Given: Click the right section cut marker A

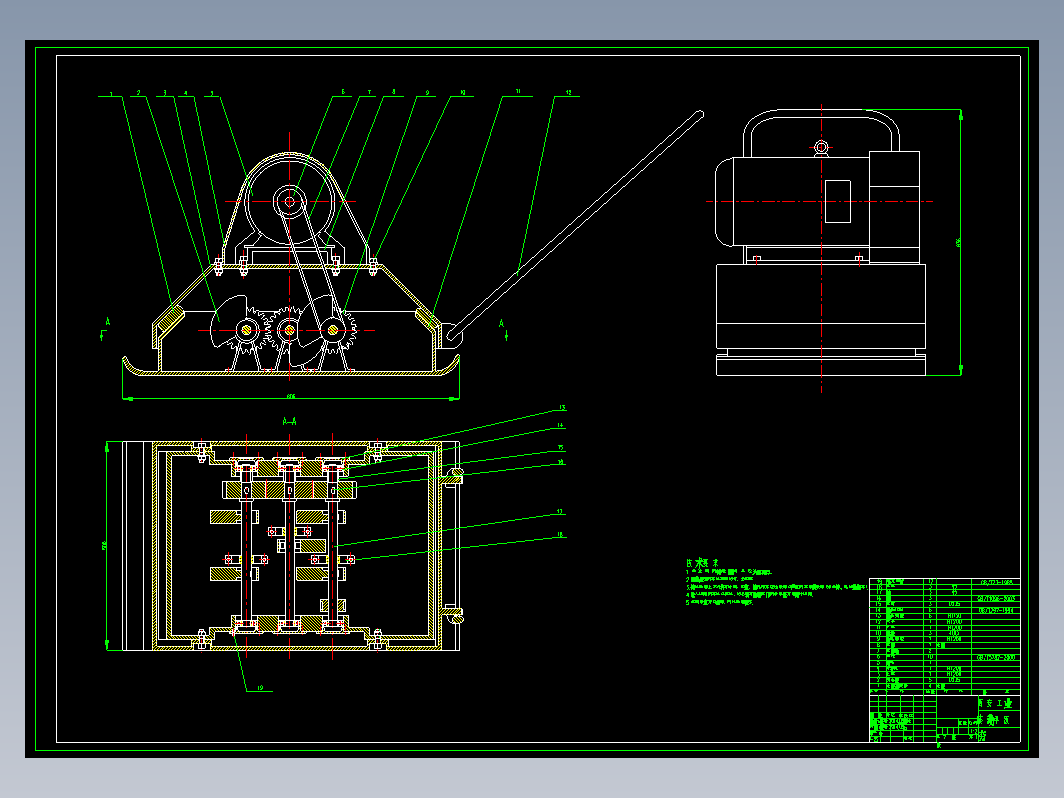Looking at the screenshot, I should 501,324.
